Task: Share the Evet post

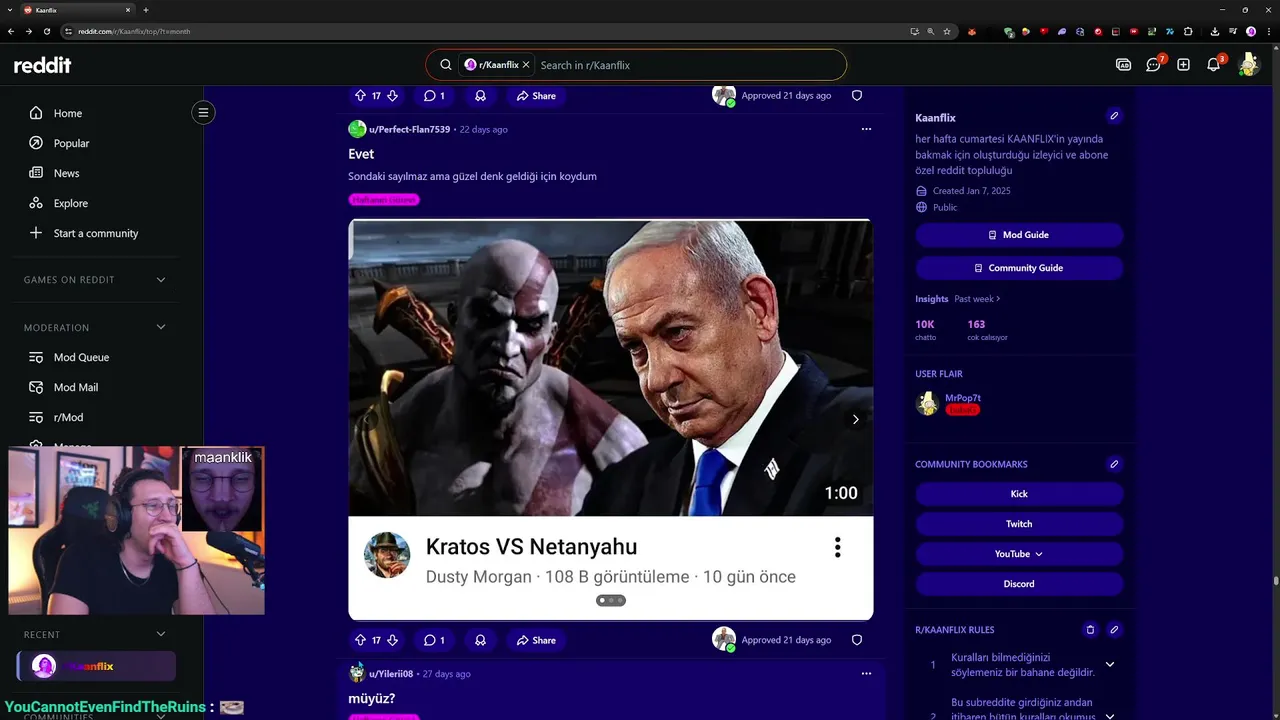Action: 536,640
